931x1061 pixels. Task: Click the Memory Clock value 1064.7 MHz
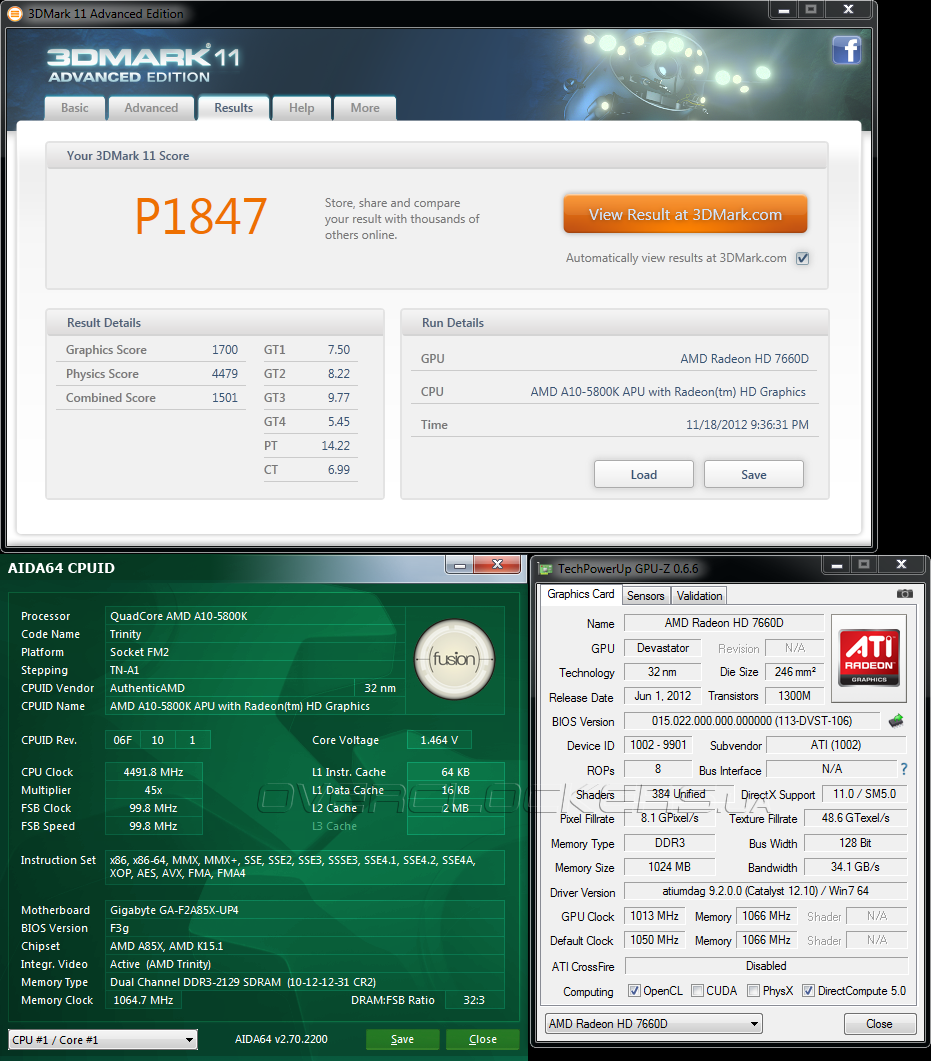(x=143, y=1000)
